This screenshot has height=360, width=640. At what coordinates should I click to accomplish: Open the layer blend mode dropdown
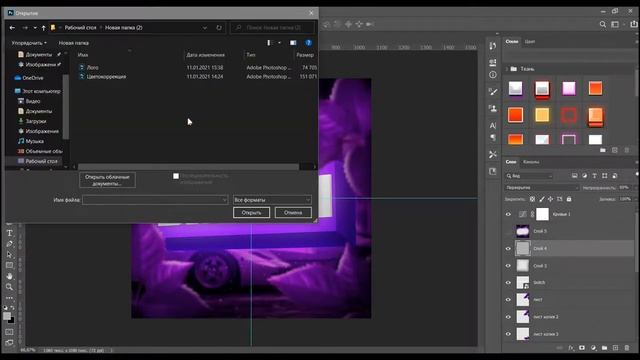pos(542,188)
